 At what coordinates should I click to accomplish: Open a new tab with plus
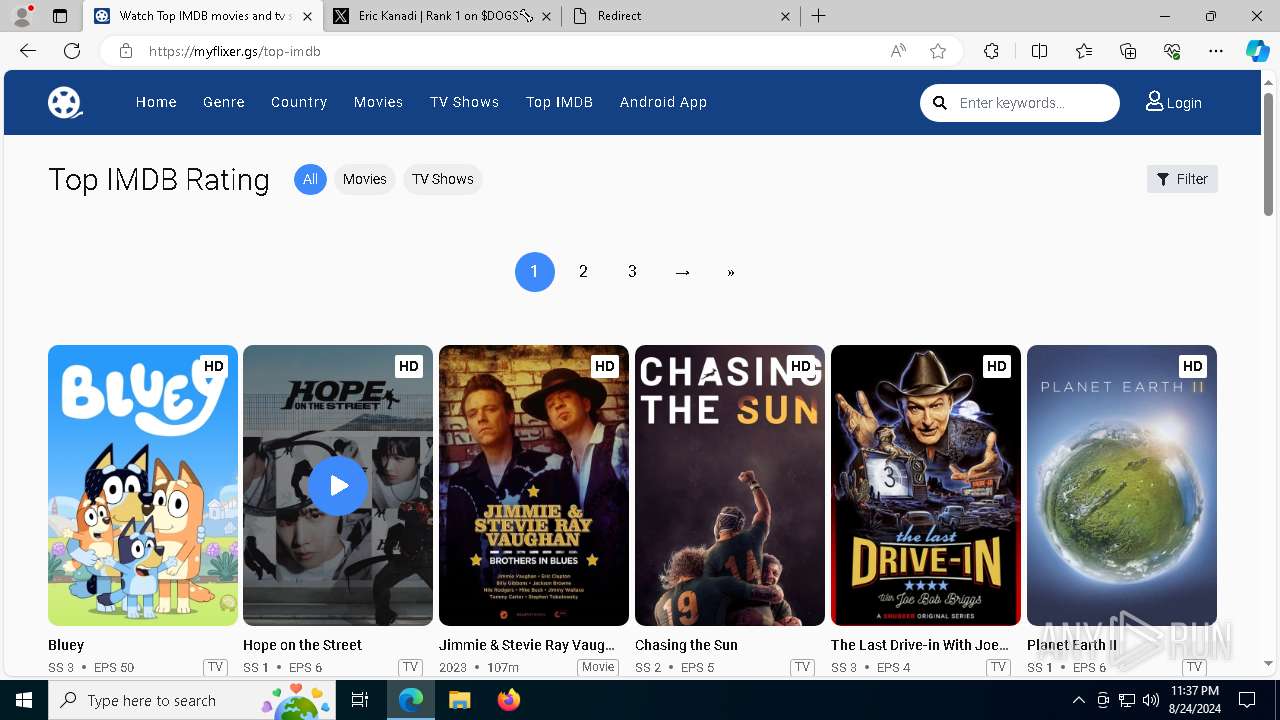tap(819, 16)
